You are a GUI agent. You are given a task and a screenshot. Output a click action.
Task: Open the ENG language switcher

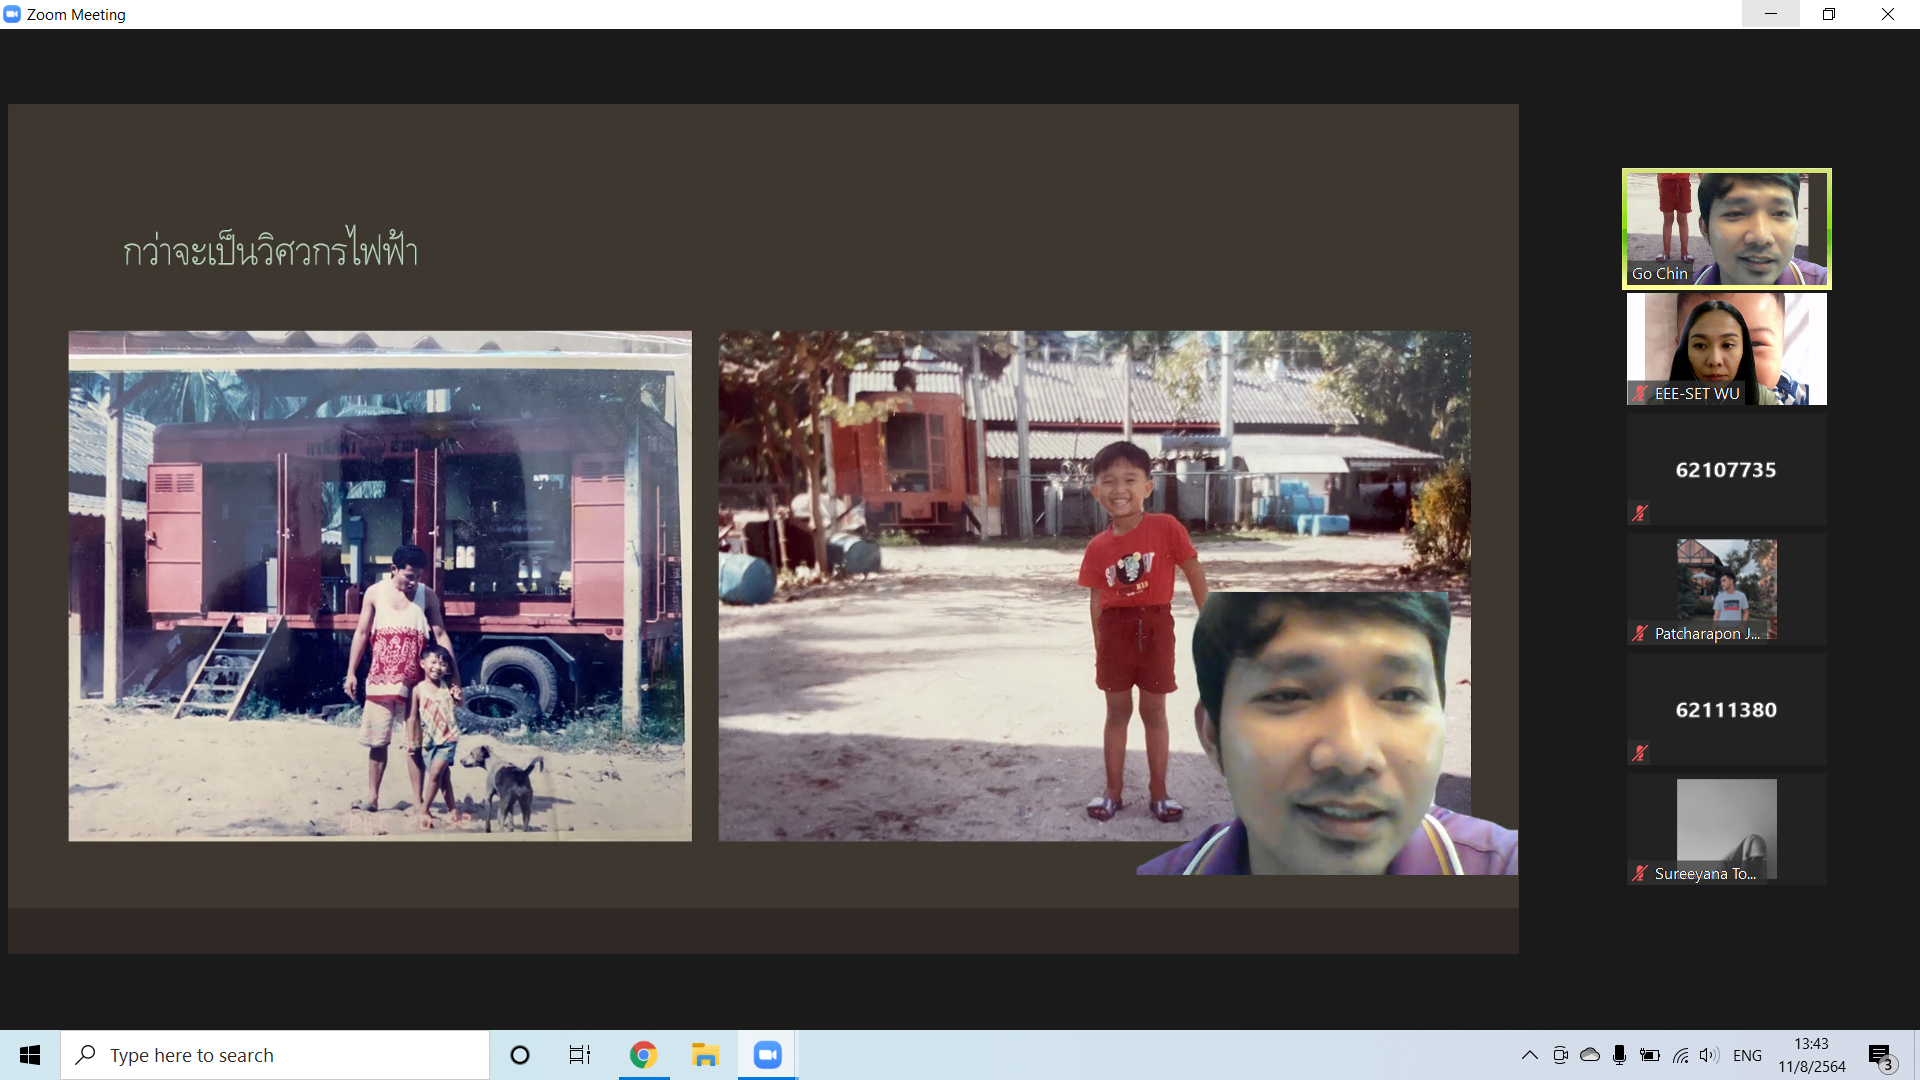pos(1747,1055)
